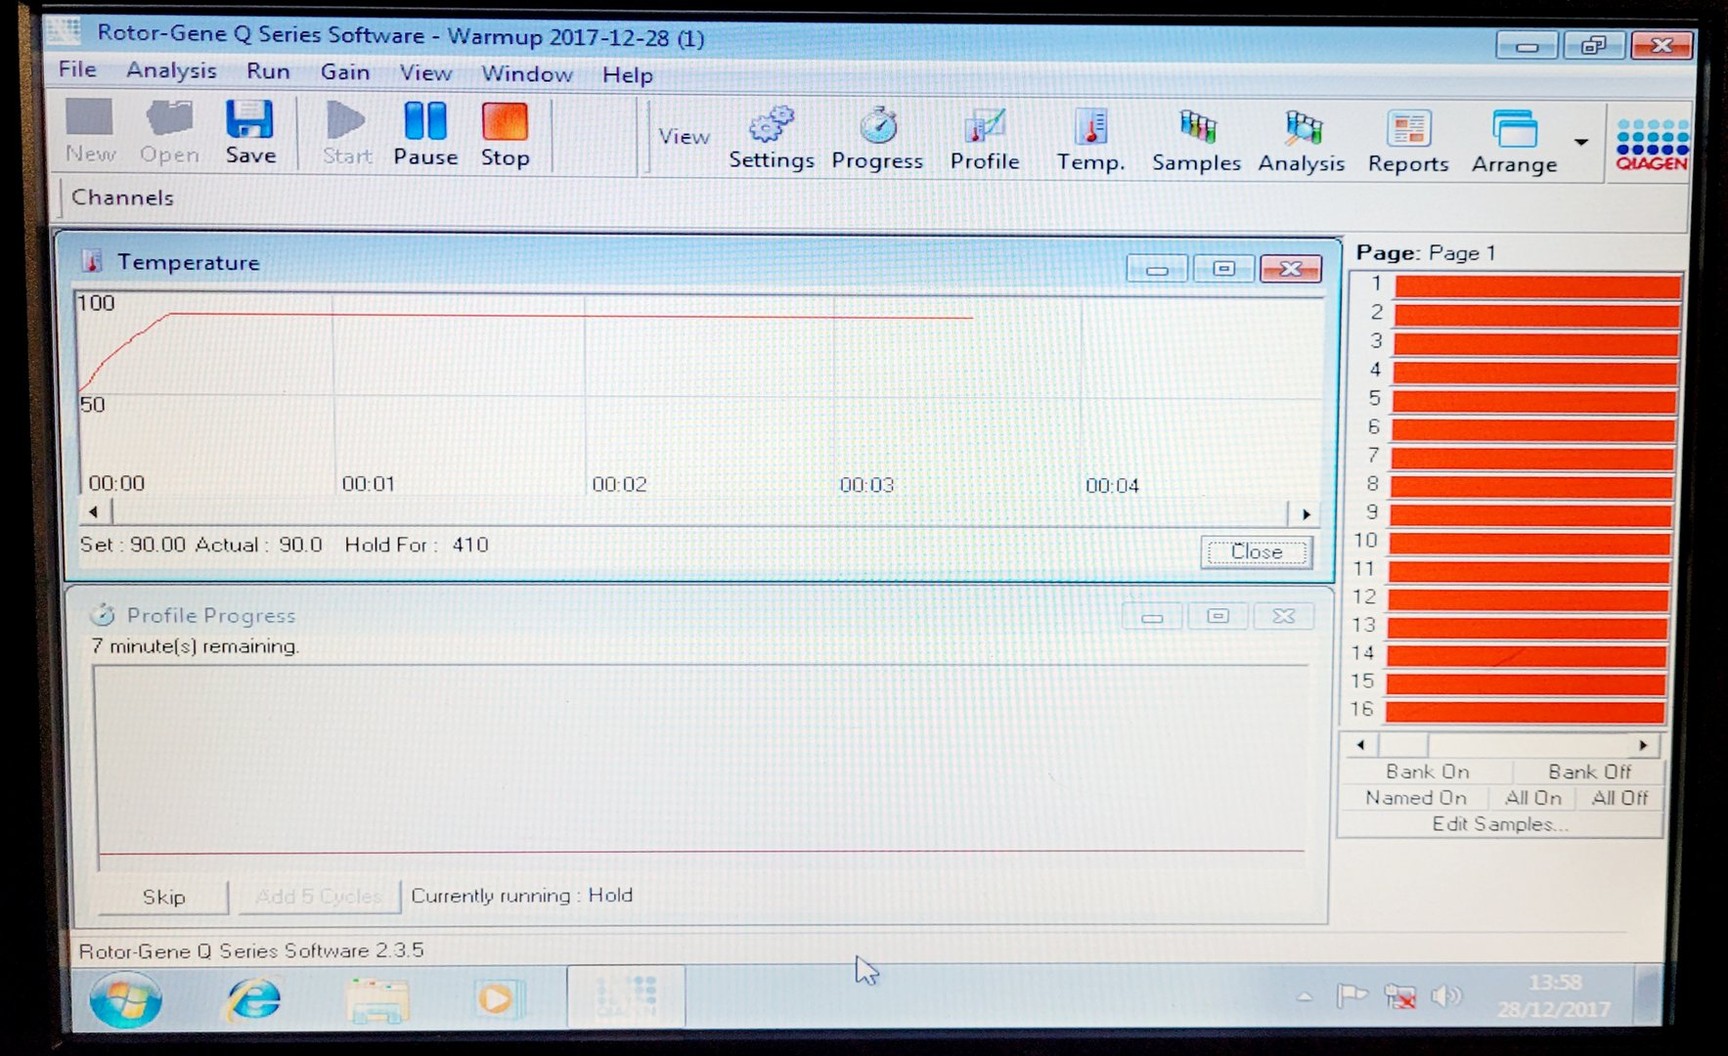
Task: Toggle sample 5 red swatch
Action: tap(1533, 402)
